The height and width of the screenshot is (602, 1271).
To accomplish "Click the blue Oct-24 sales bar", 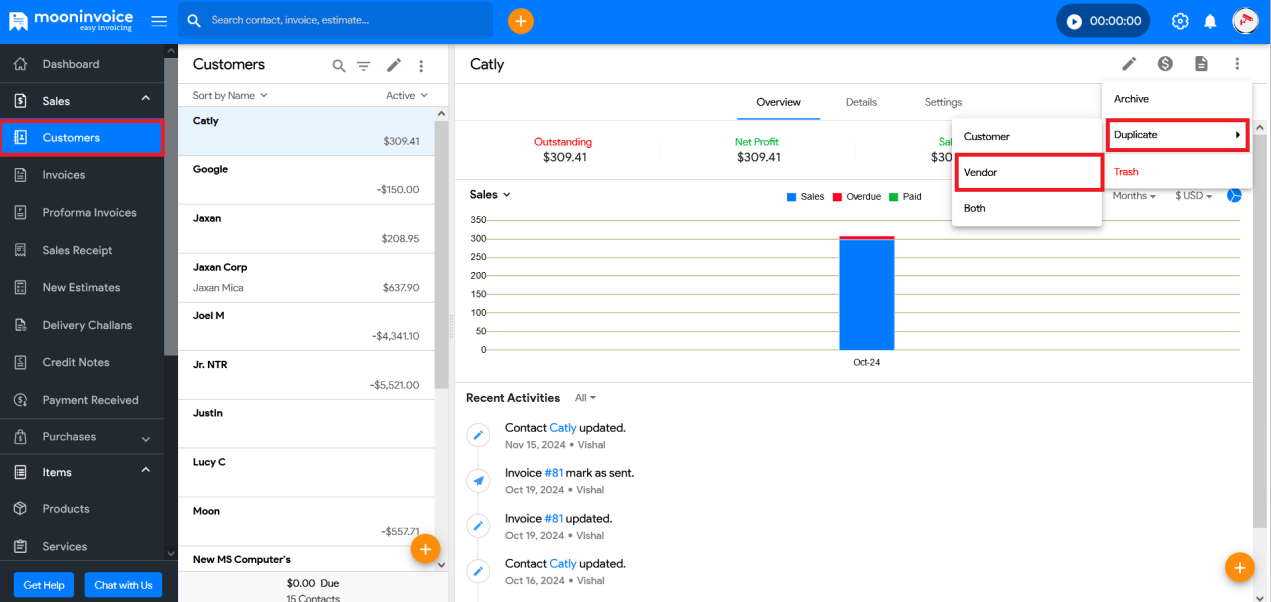I will (x=867, y=295).
